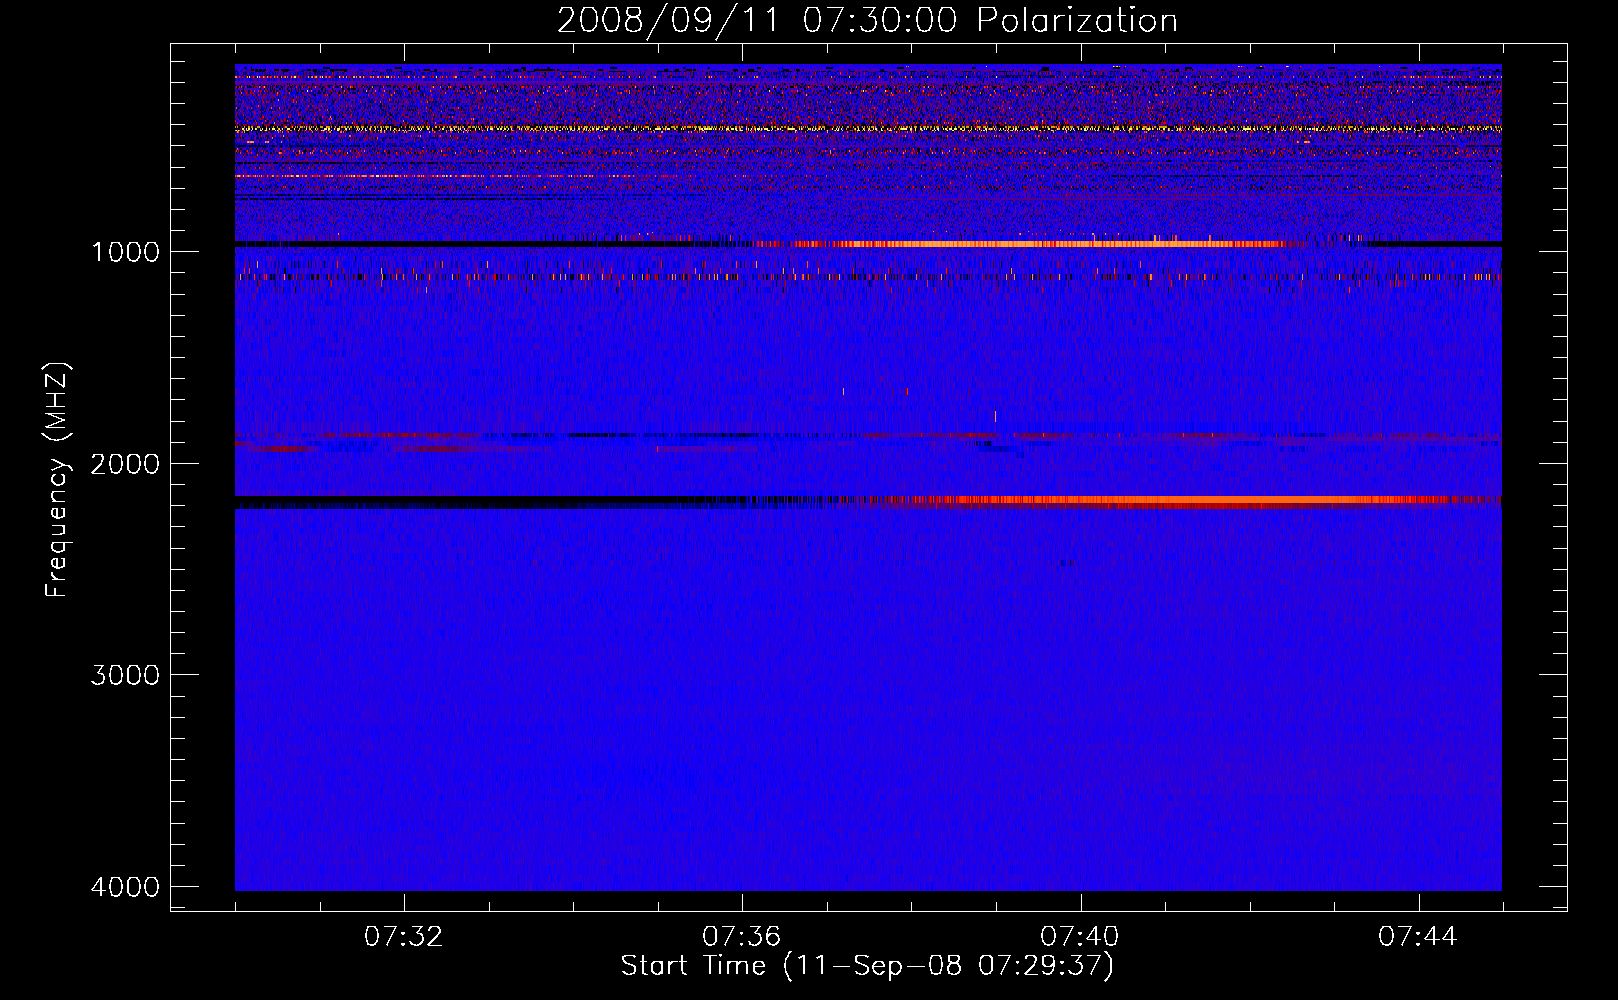Click the '4000' frequency tick label

point(125,887)
